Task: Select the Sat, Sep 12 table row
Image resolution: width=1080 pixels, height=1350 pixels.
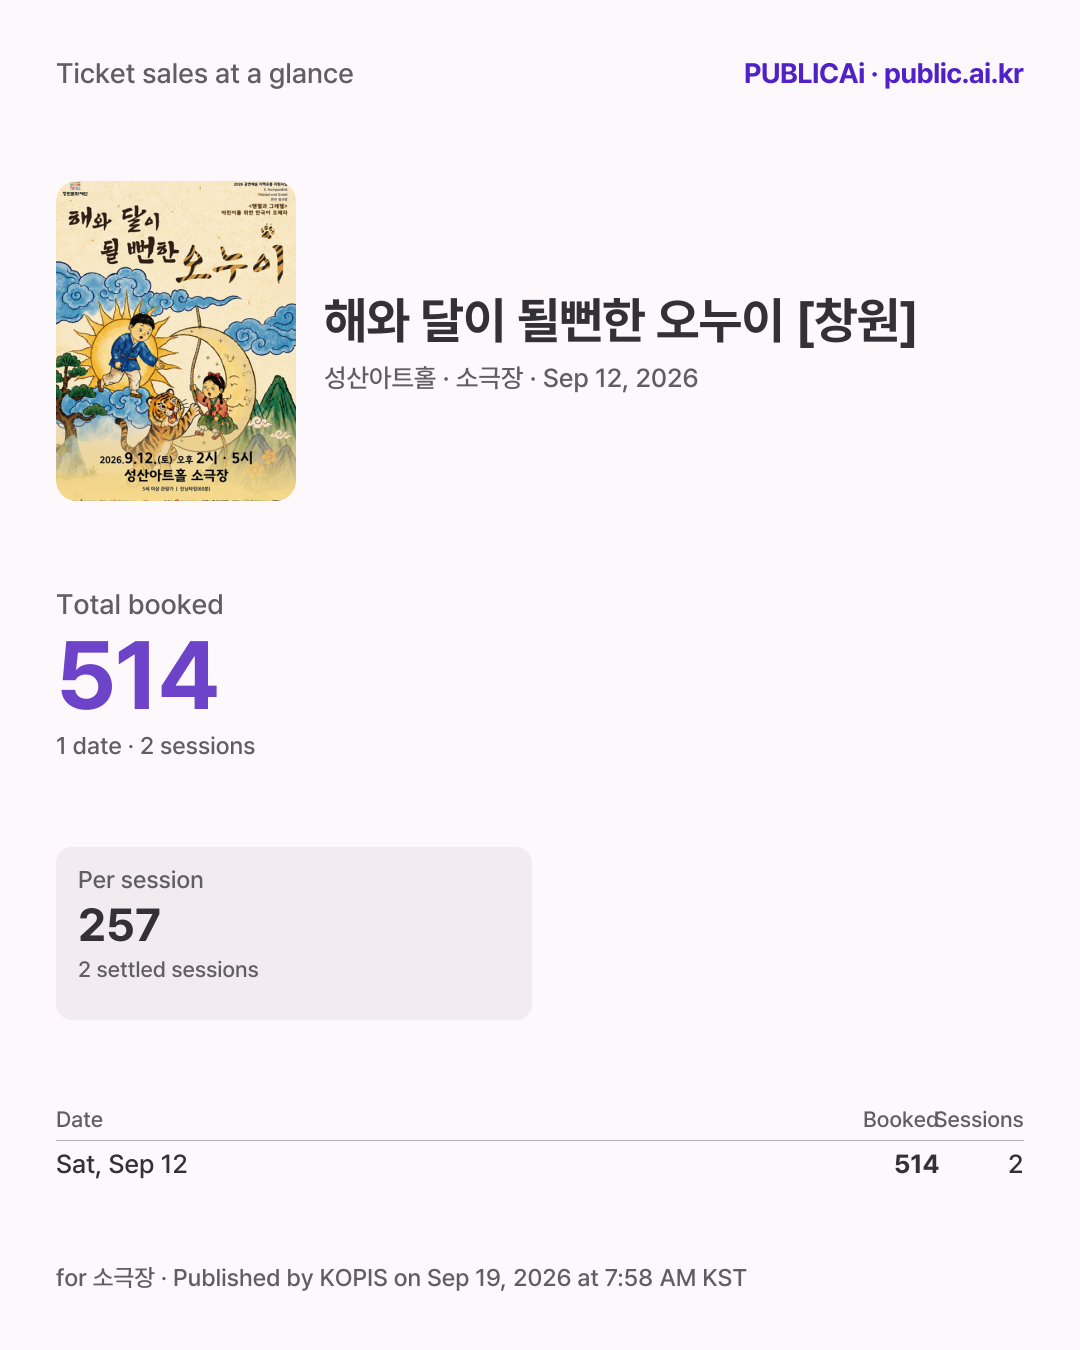Action: [540, 1164]
